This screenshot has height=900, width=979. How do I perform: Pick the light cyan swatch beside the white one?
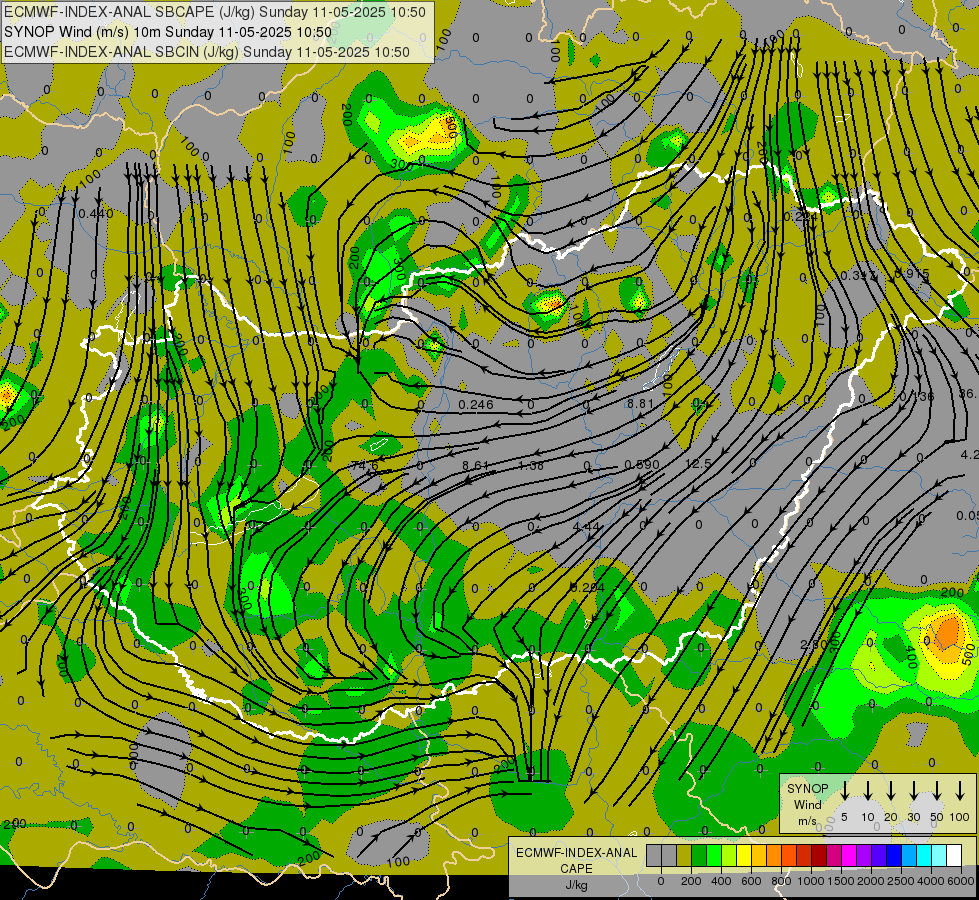click(939, 856)
